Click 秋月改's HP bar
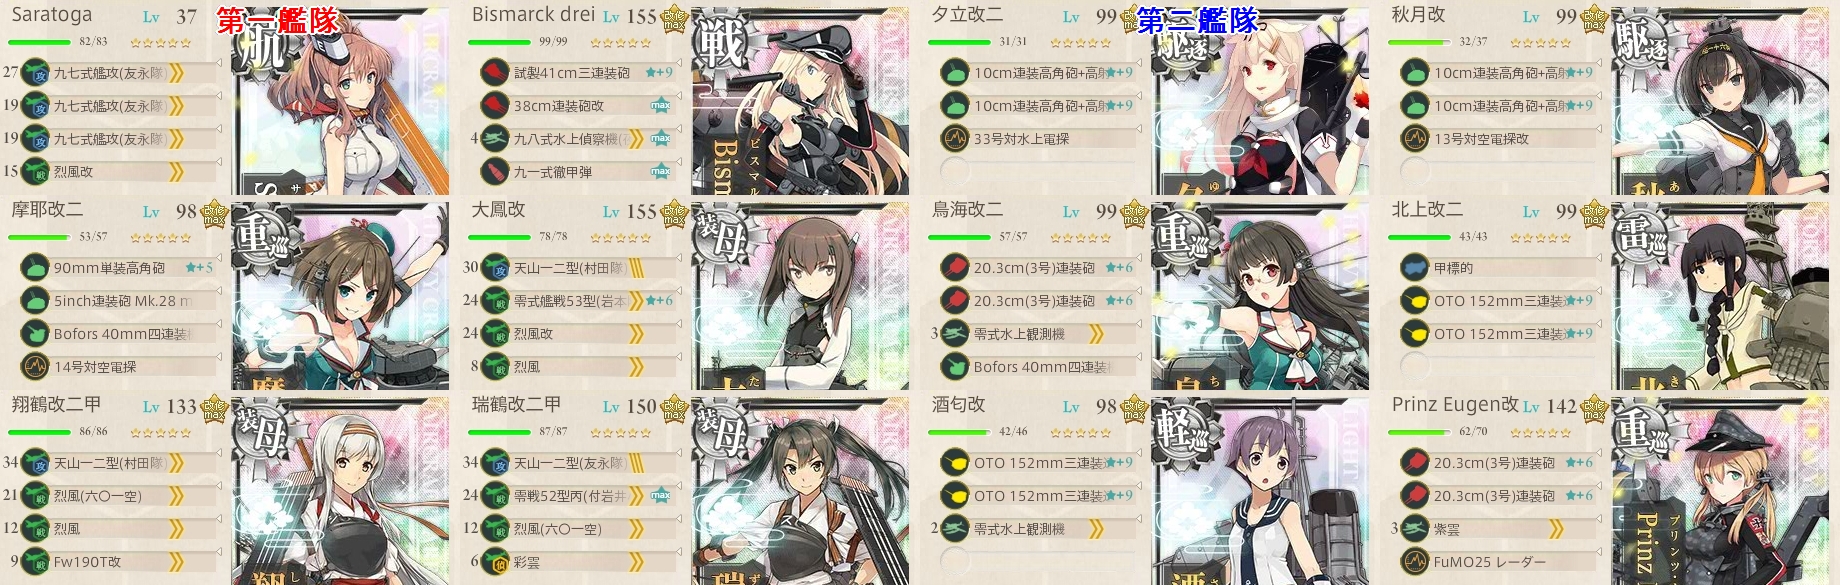This screenshot has height=585, width=1840. coord(1418,42)
